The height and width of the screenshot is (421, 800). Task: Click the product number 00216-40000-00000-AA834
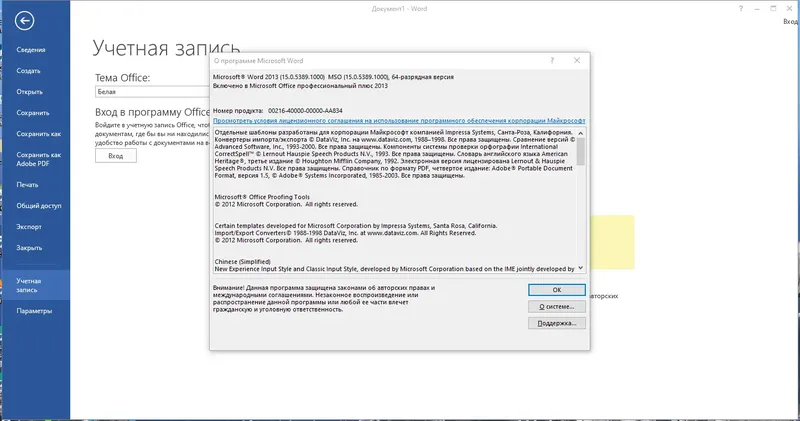[305, 111]
